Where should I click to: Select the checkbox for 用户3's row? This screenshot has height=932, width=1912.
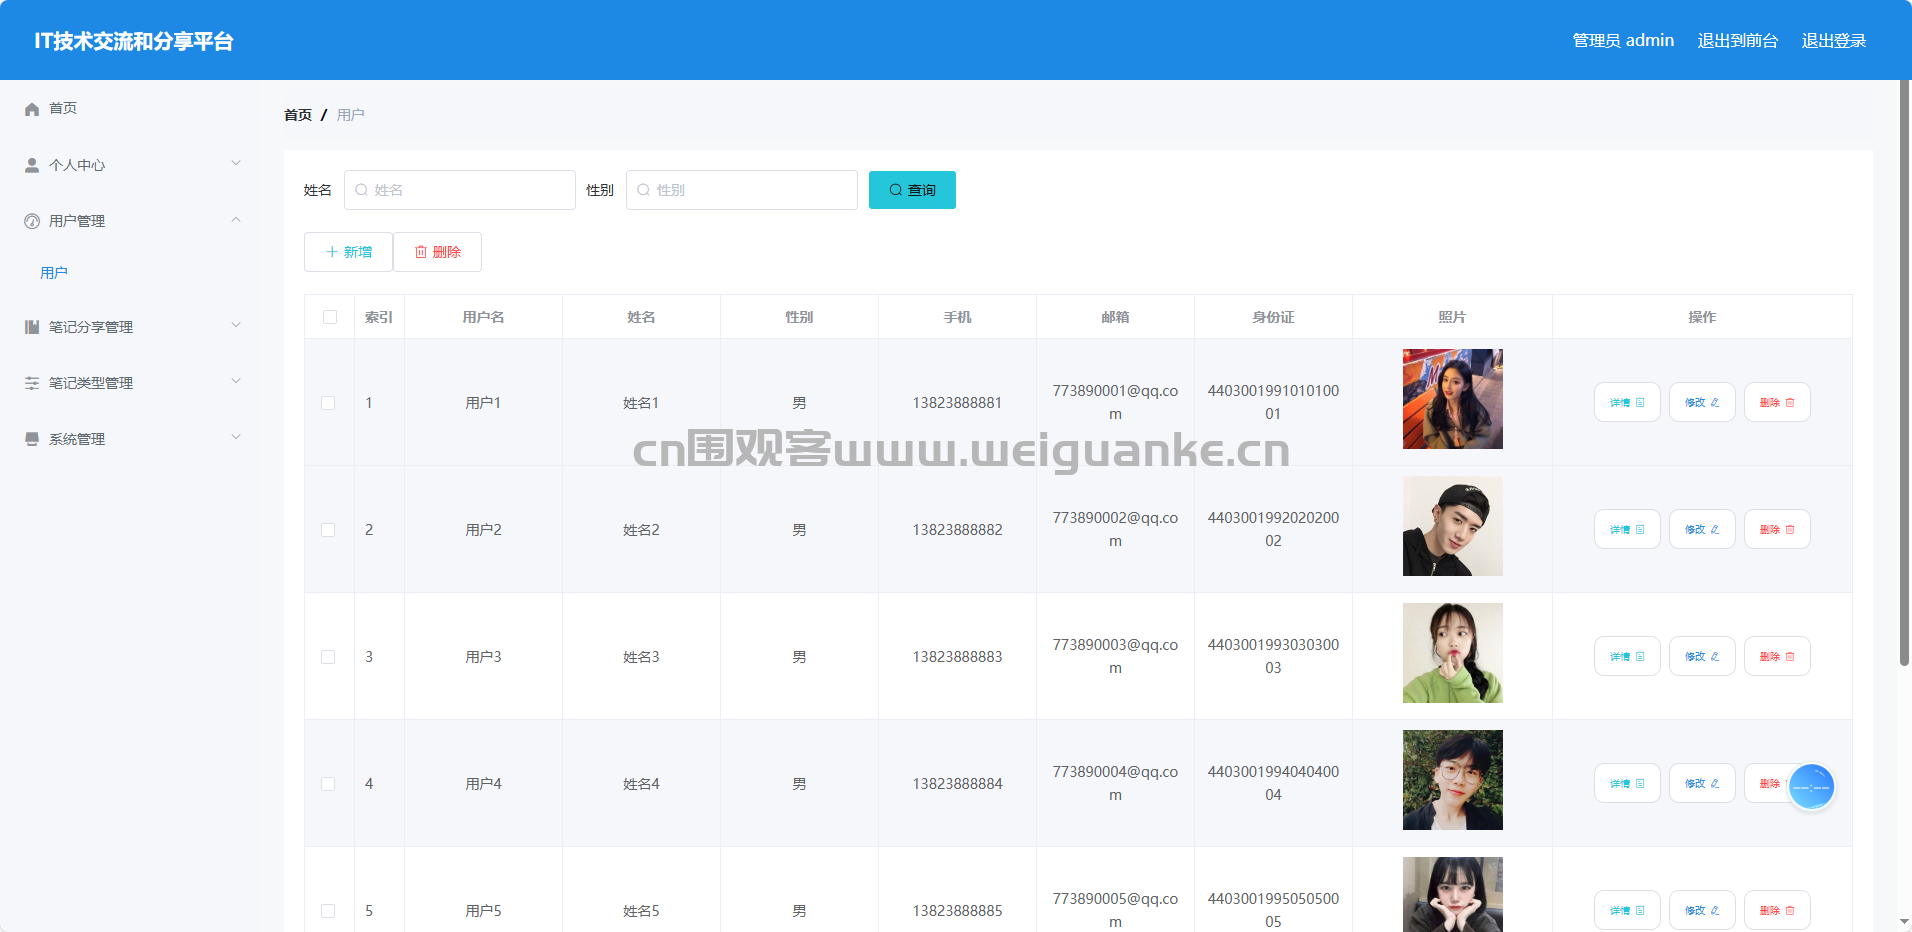(x=328, y=657)
